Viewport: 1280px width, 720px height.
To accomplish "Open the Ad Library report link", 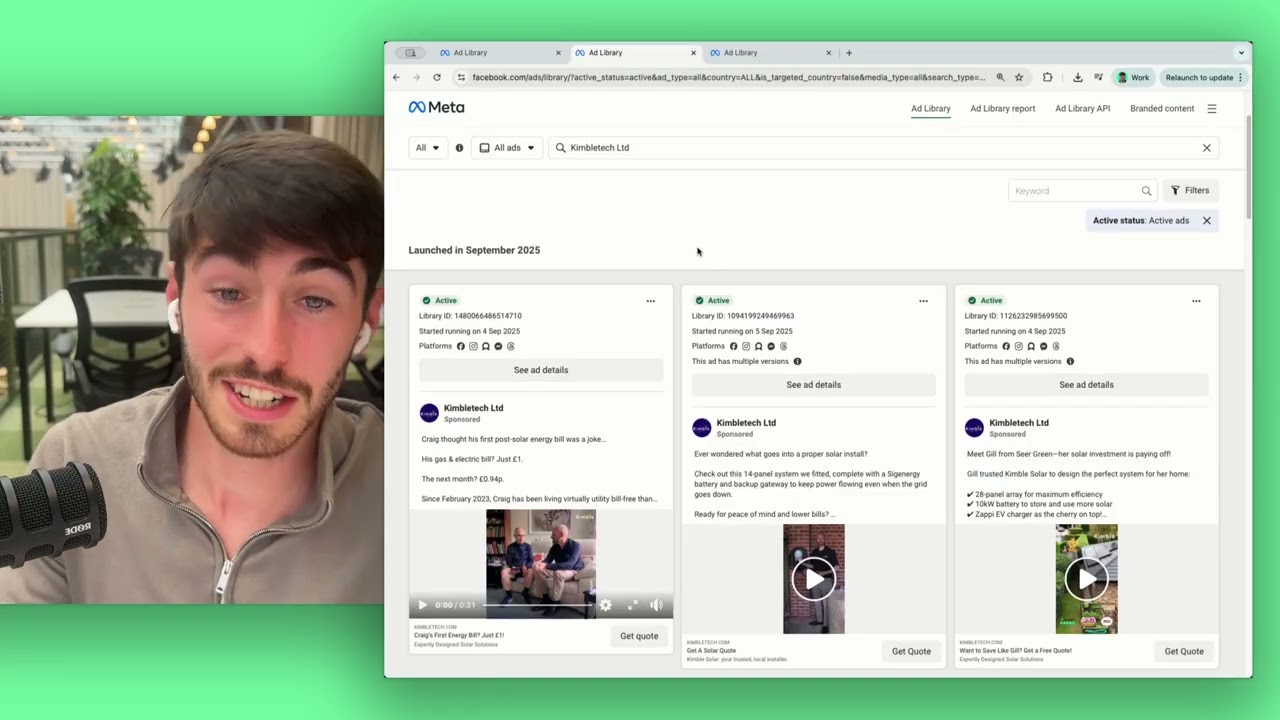I will pos(1002,109).
